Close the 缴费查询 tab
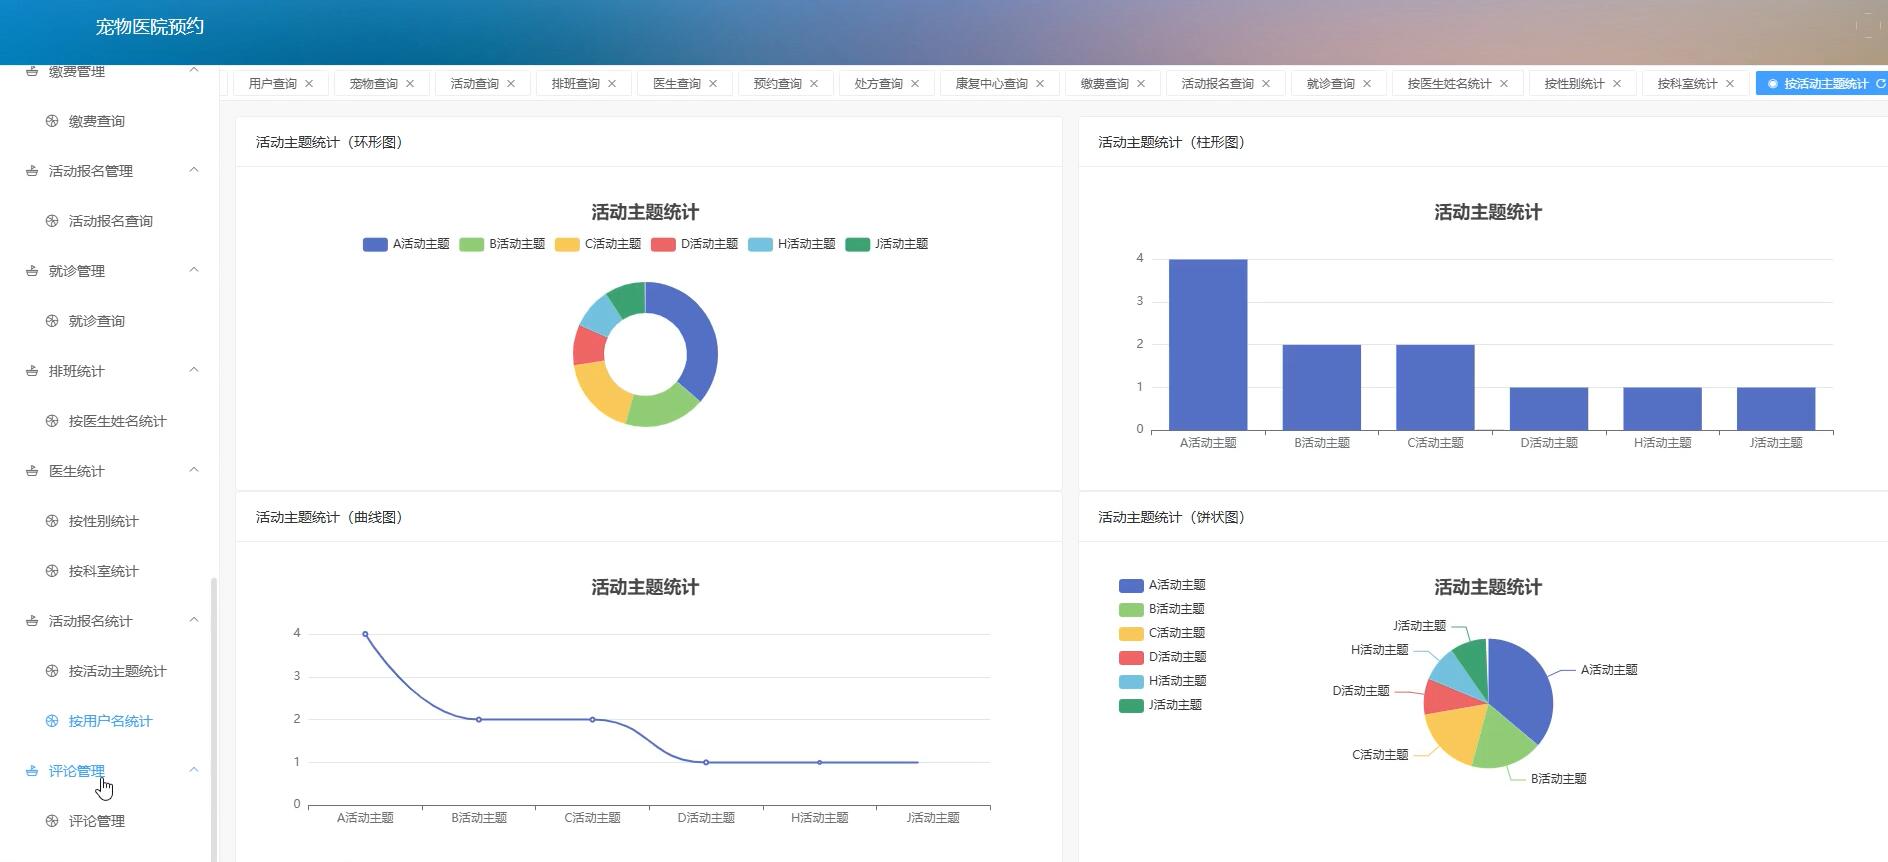Viewport: 1888px width, 862px height. point(1141,84)
